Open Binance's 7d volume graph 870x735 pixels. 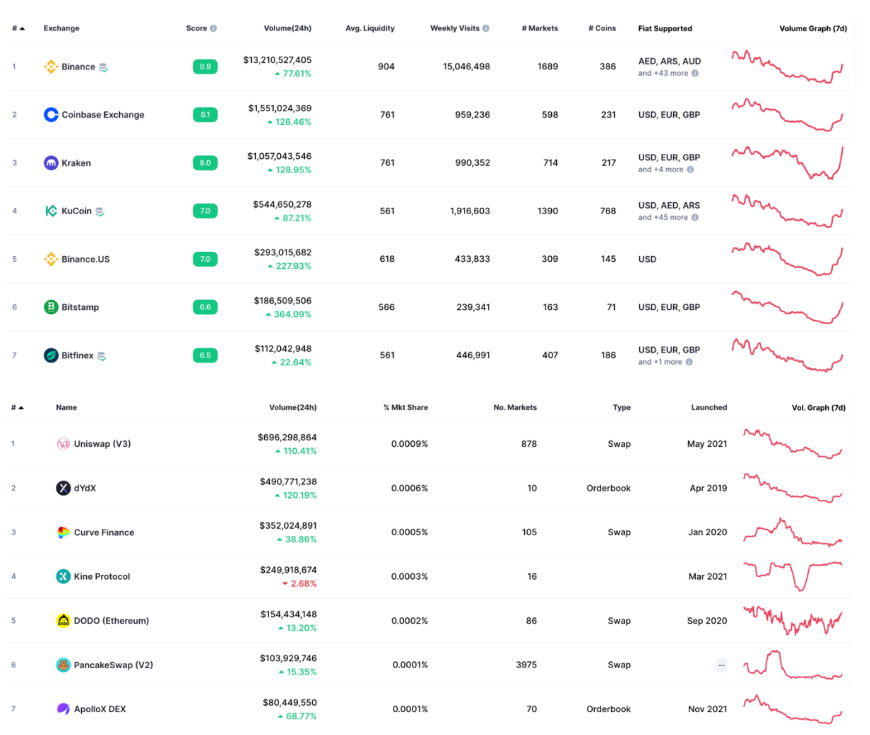click(x=787, y=67)
